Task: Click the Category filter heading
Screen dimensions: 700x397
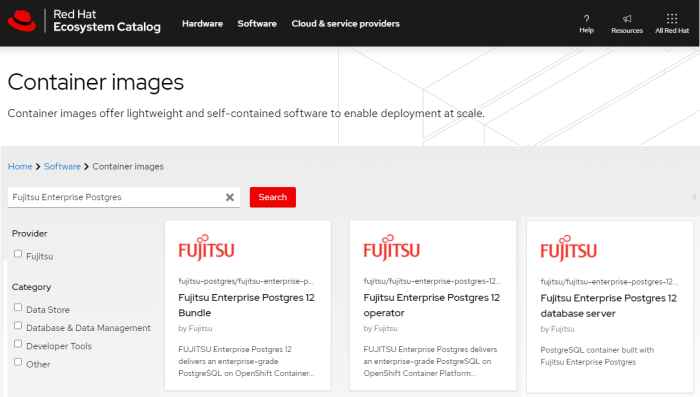Action: (31, 287)
